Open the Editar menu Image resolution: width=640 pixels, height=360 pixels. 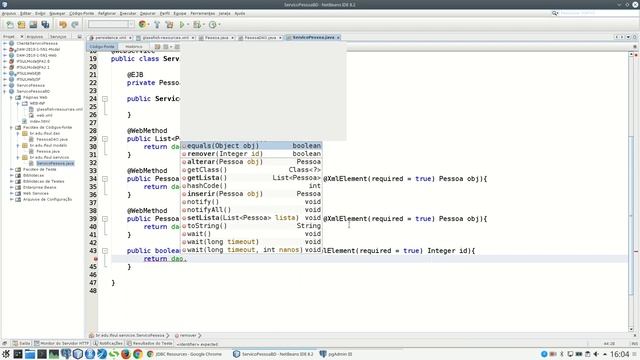26,13
